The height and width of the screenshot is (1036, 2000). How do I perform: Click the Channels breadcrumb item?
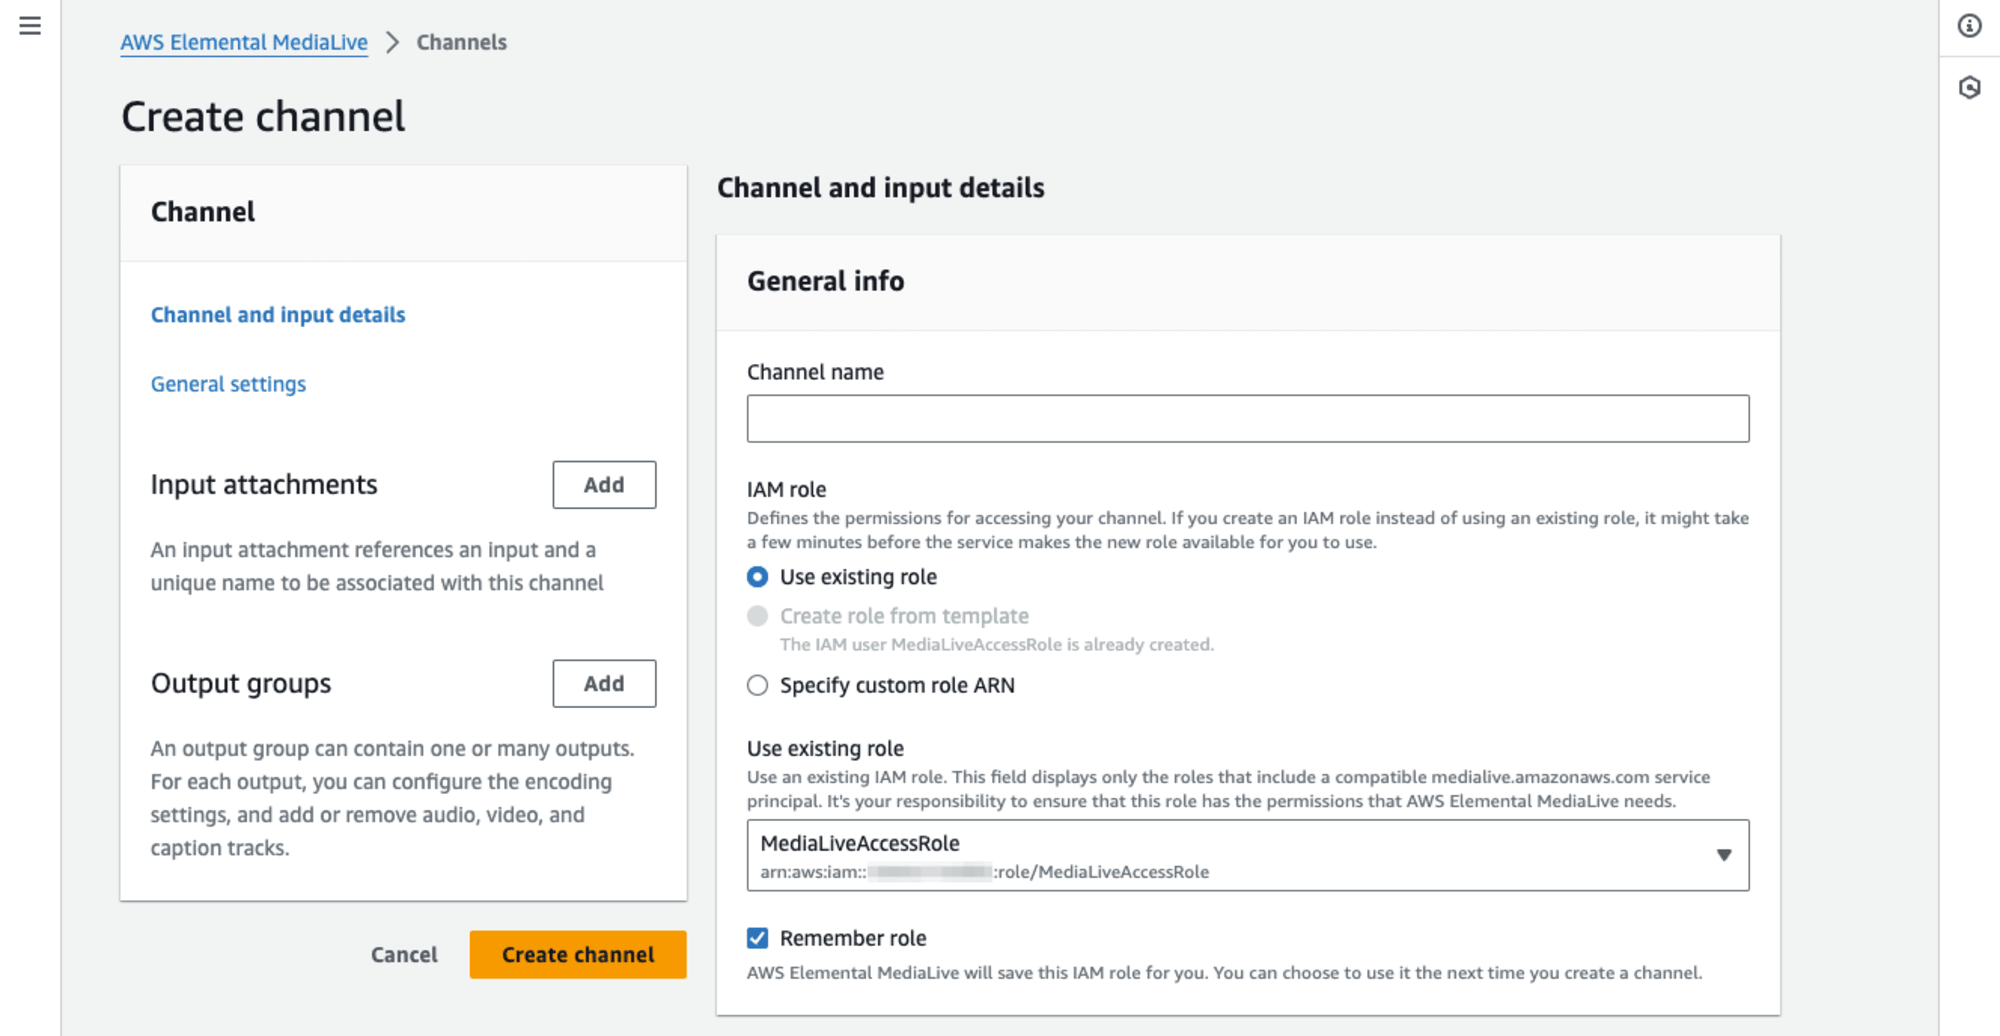(x=461, y=42)
